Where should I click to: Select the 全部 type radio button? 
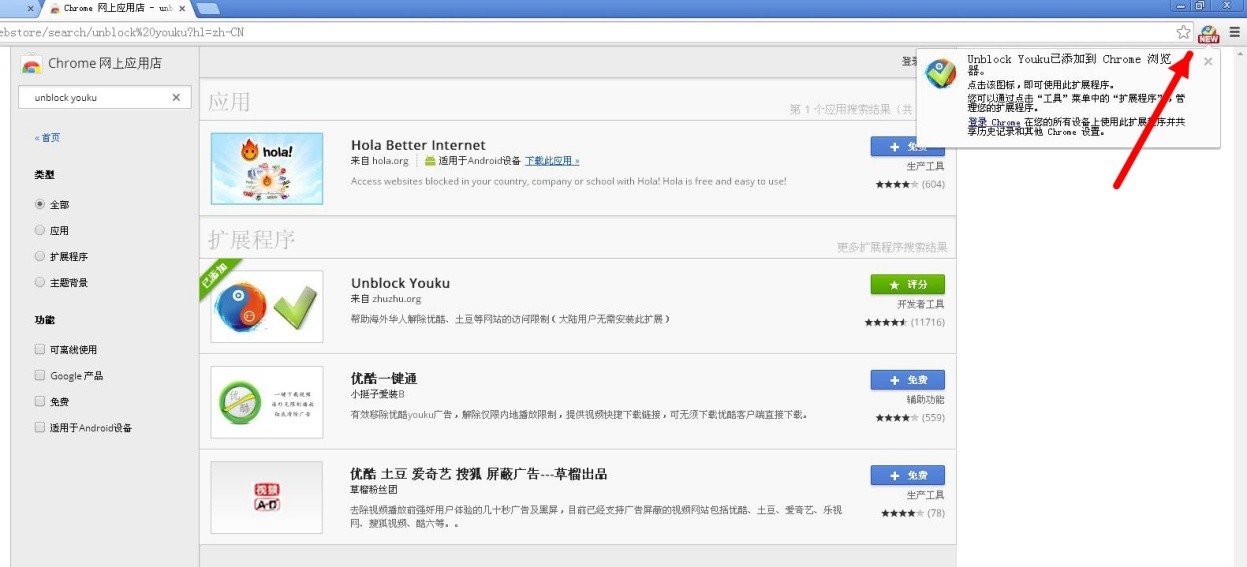(x=40, y=204)
